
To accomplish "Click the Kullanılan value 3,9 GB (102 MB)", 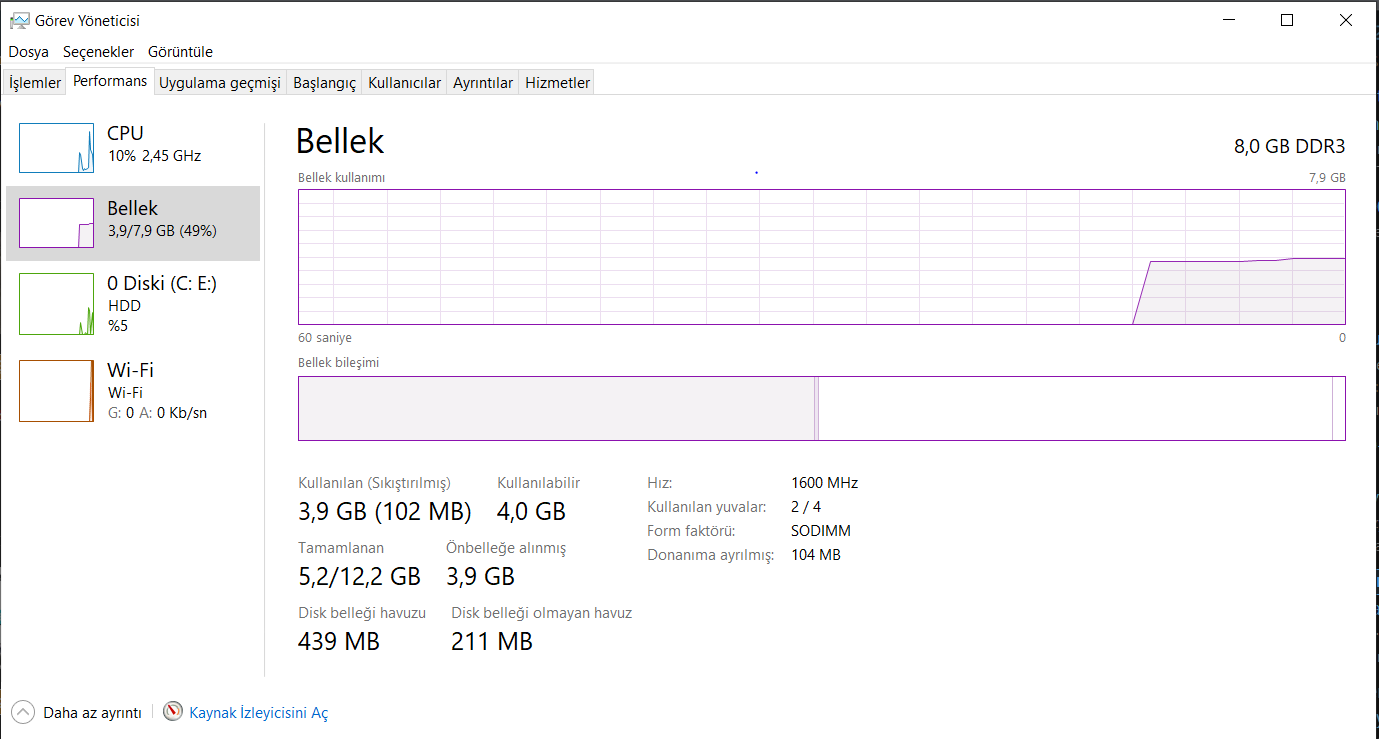I will tap(385, 512).
